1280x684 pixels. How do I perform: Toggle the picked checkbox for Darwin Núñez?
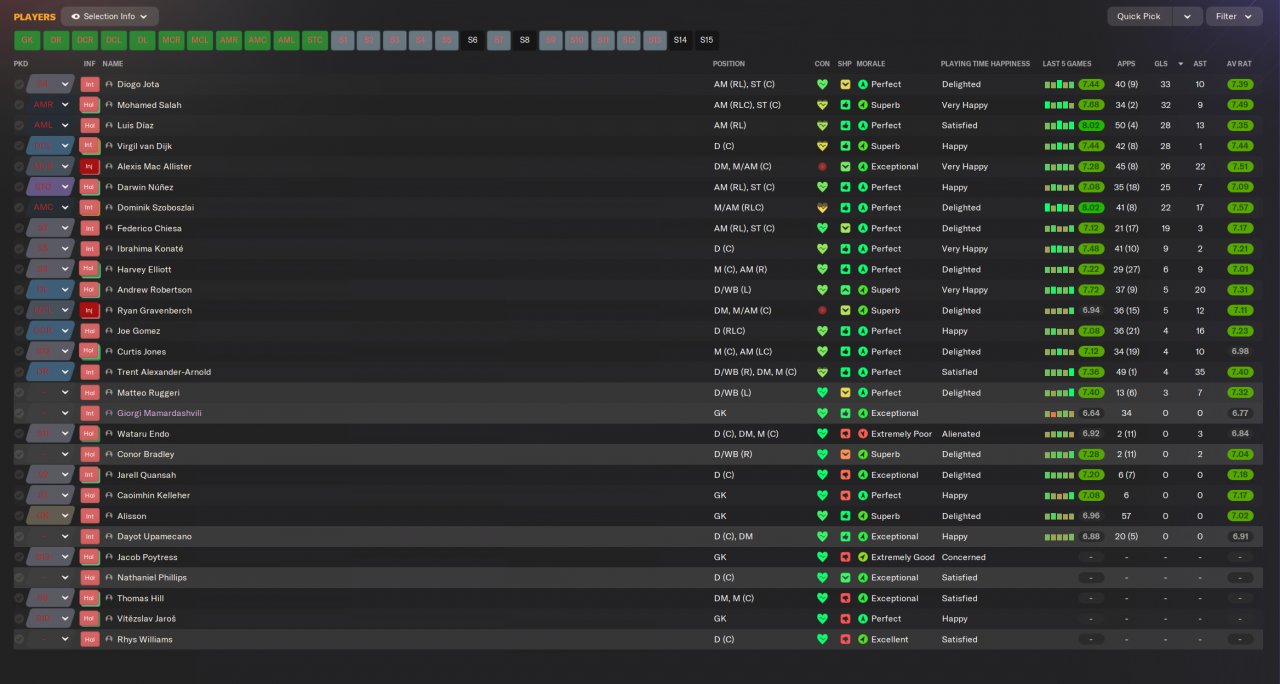point(19,187)
